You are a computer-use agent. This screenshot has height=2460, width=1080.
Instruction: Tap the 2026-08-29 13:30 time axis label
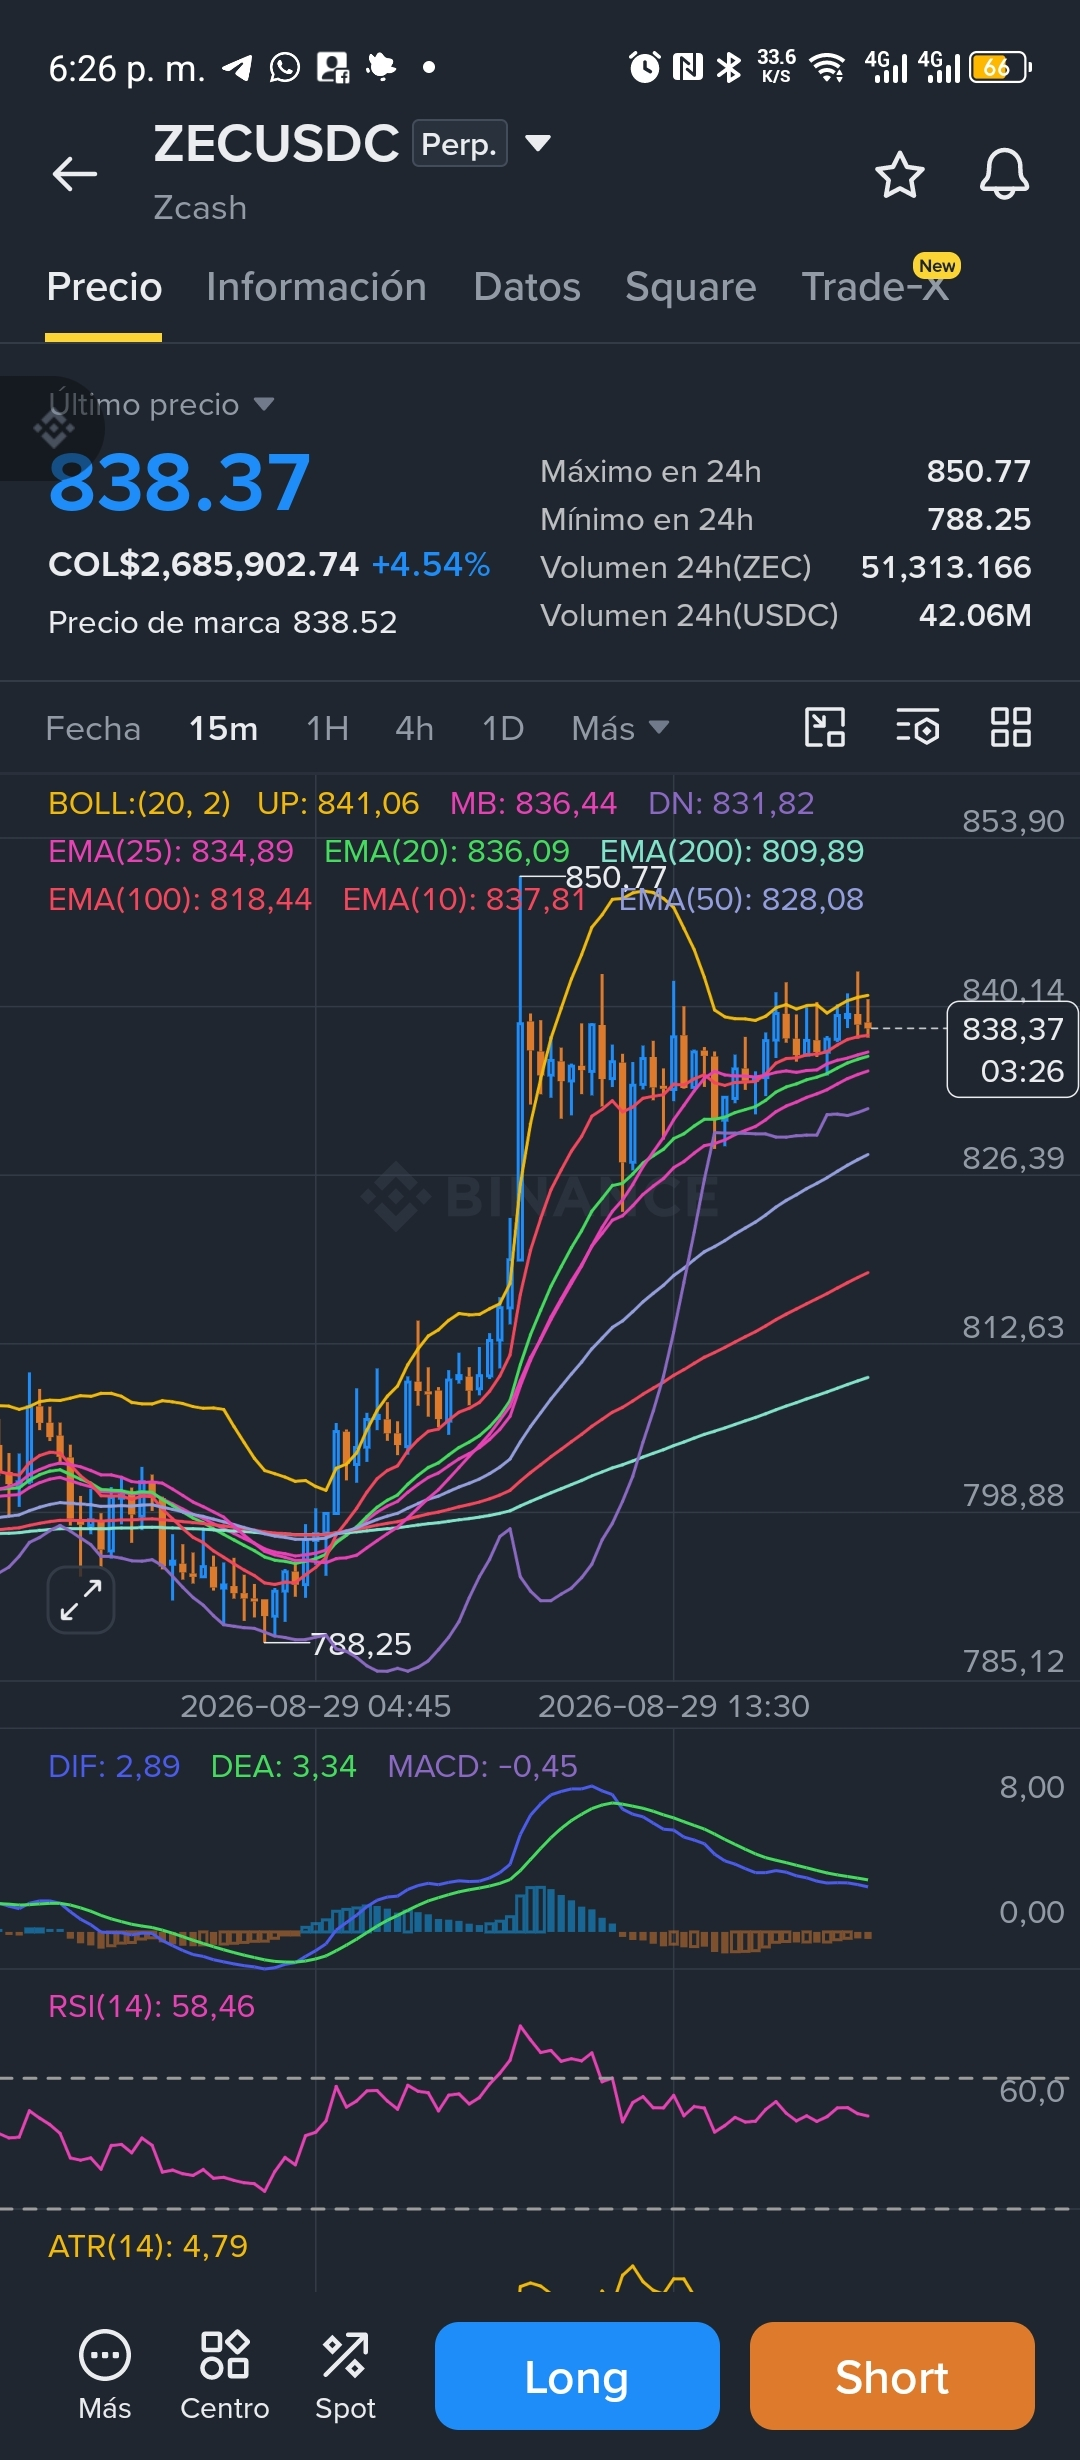coord(673,1705)
